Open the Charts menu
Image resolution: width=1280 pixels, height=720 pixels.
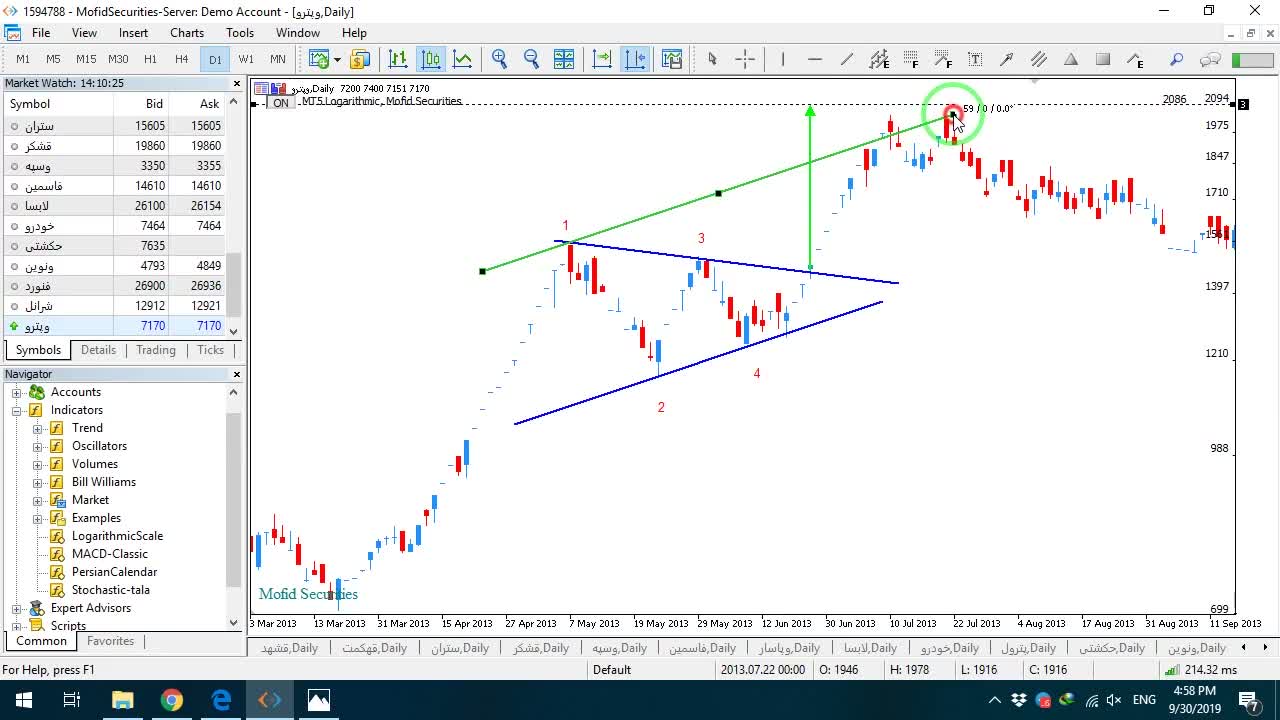click(x=187, y=33)
